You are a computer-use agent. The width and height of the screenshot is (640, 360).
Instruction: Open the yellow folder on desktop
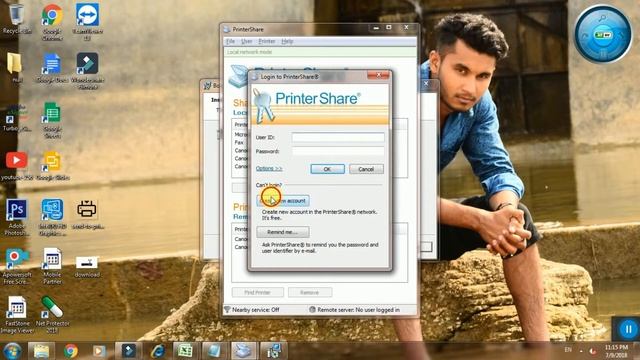pyautogui.click(x=16, y=67)
